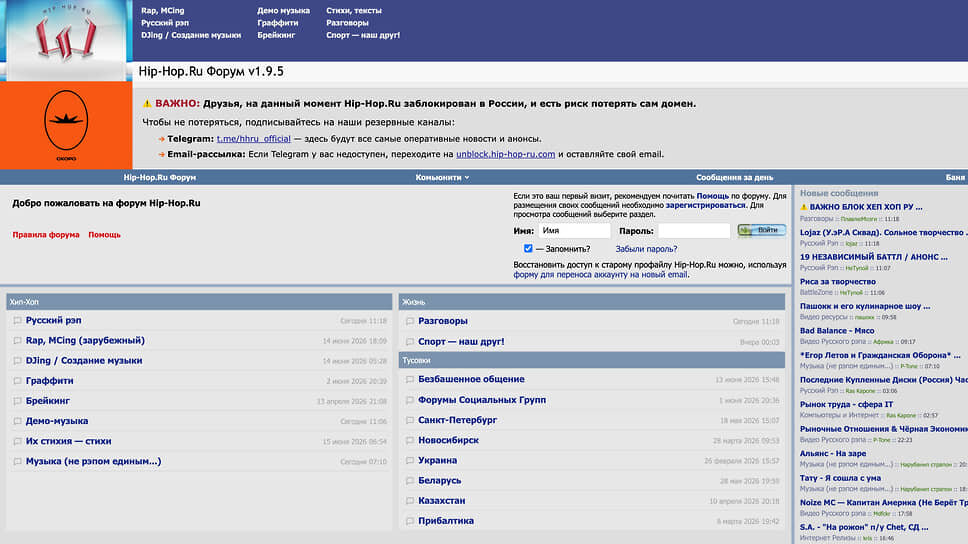The image size is (968, 544).
Task: Click the folder icon beside Их стихия — стихи
Action: [x=17, y=441]
